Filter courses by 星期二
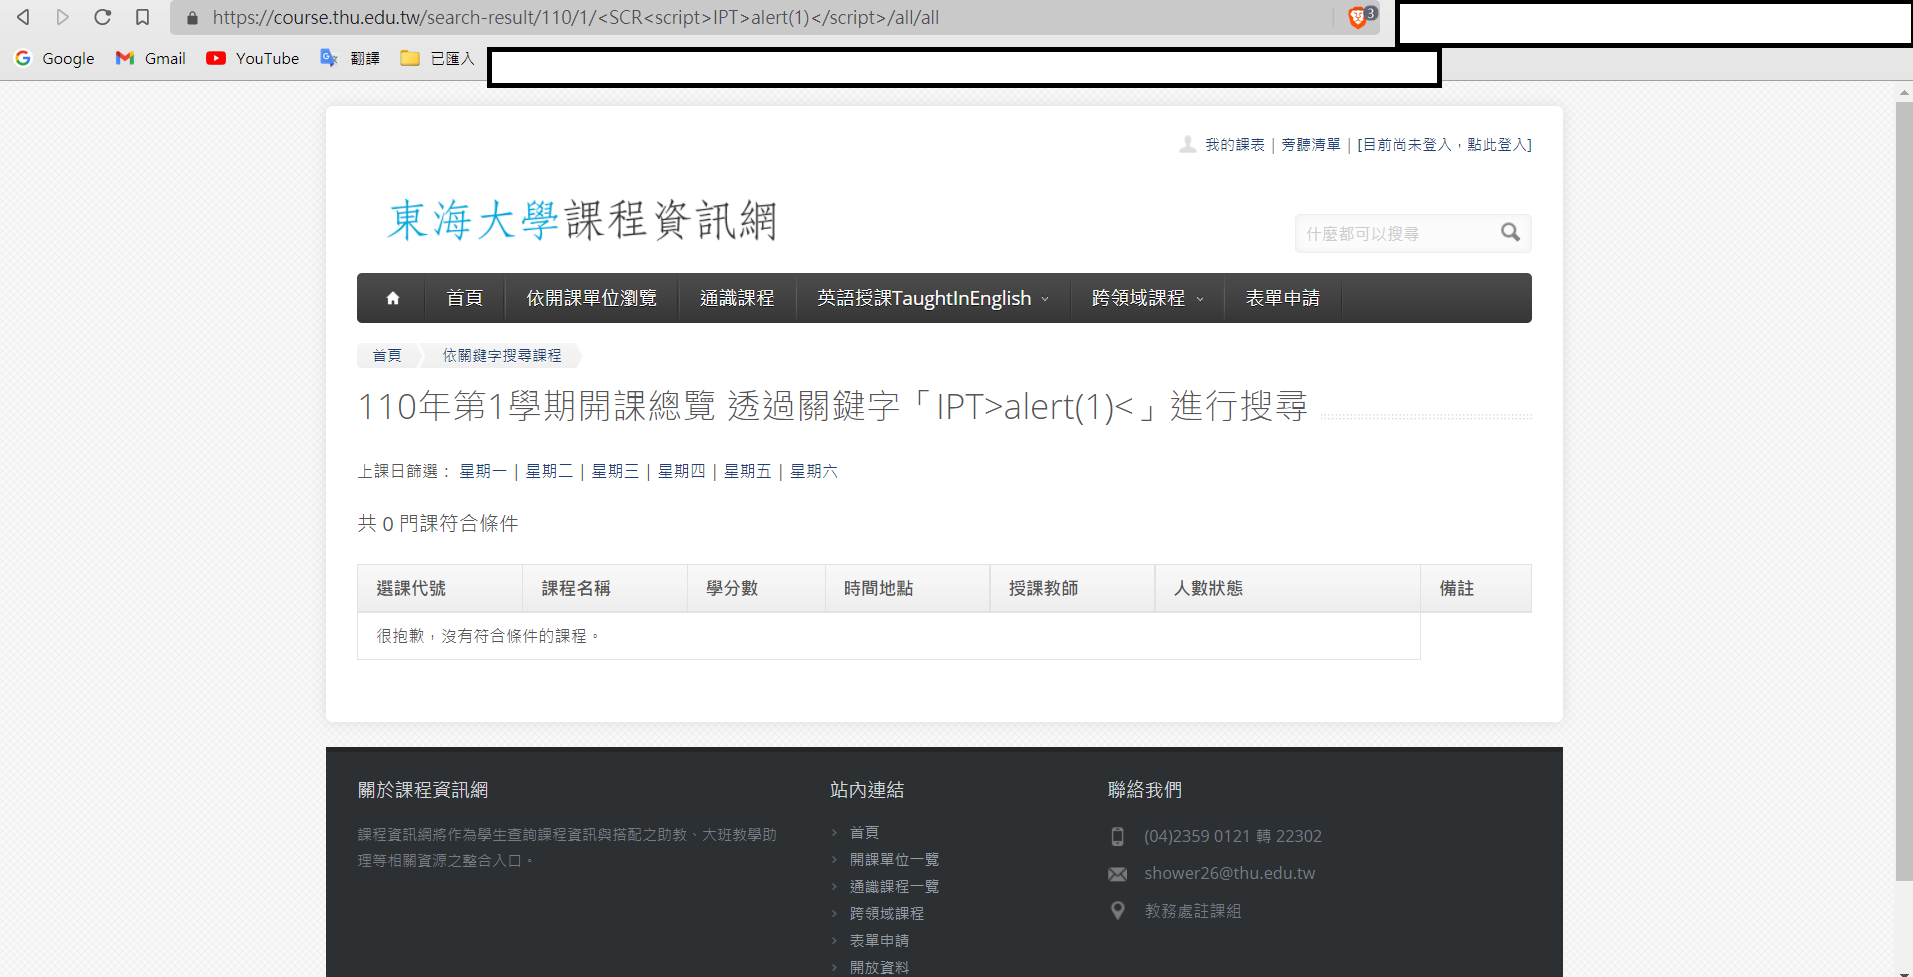Viewport: 1913px width, 977px height. click(549, 471)
